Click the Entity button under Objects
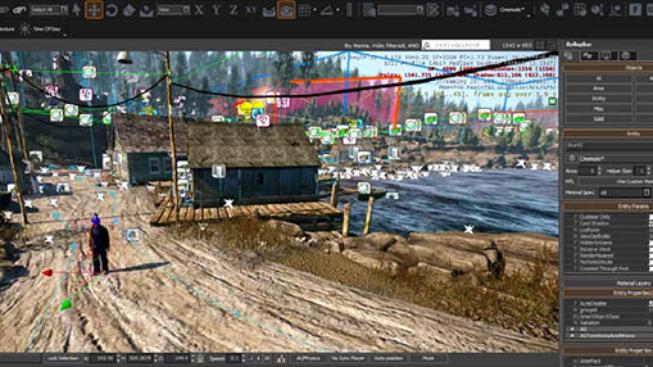653x367 pixels. [598, 99]
